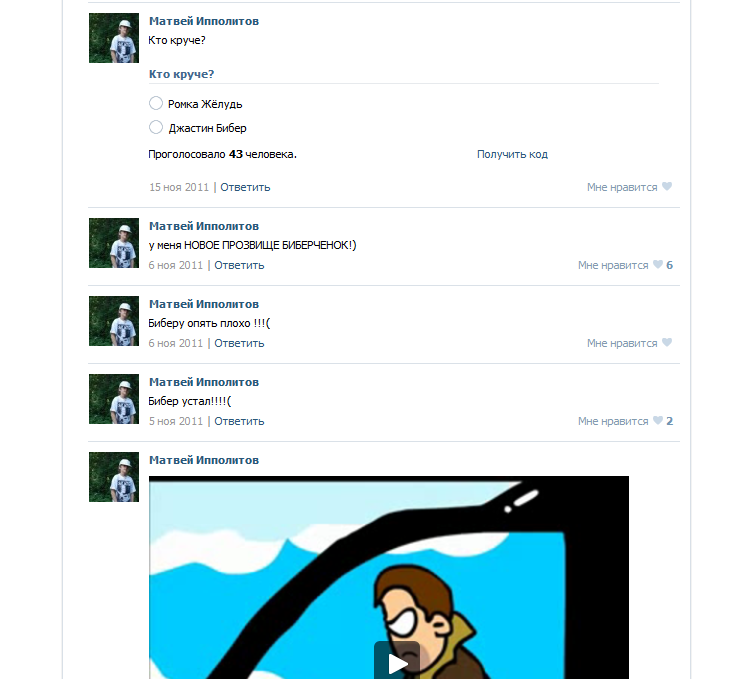Open avatar beside Бибер устал post
Screen dimensions: 730x679
pos(114,399)
